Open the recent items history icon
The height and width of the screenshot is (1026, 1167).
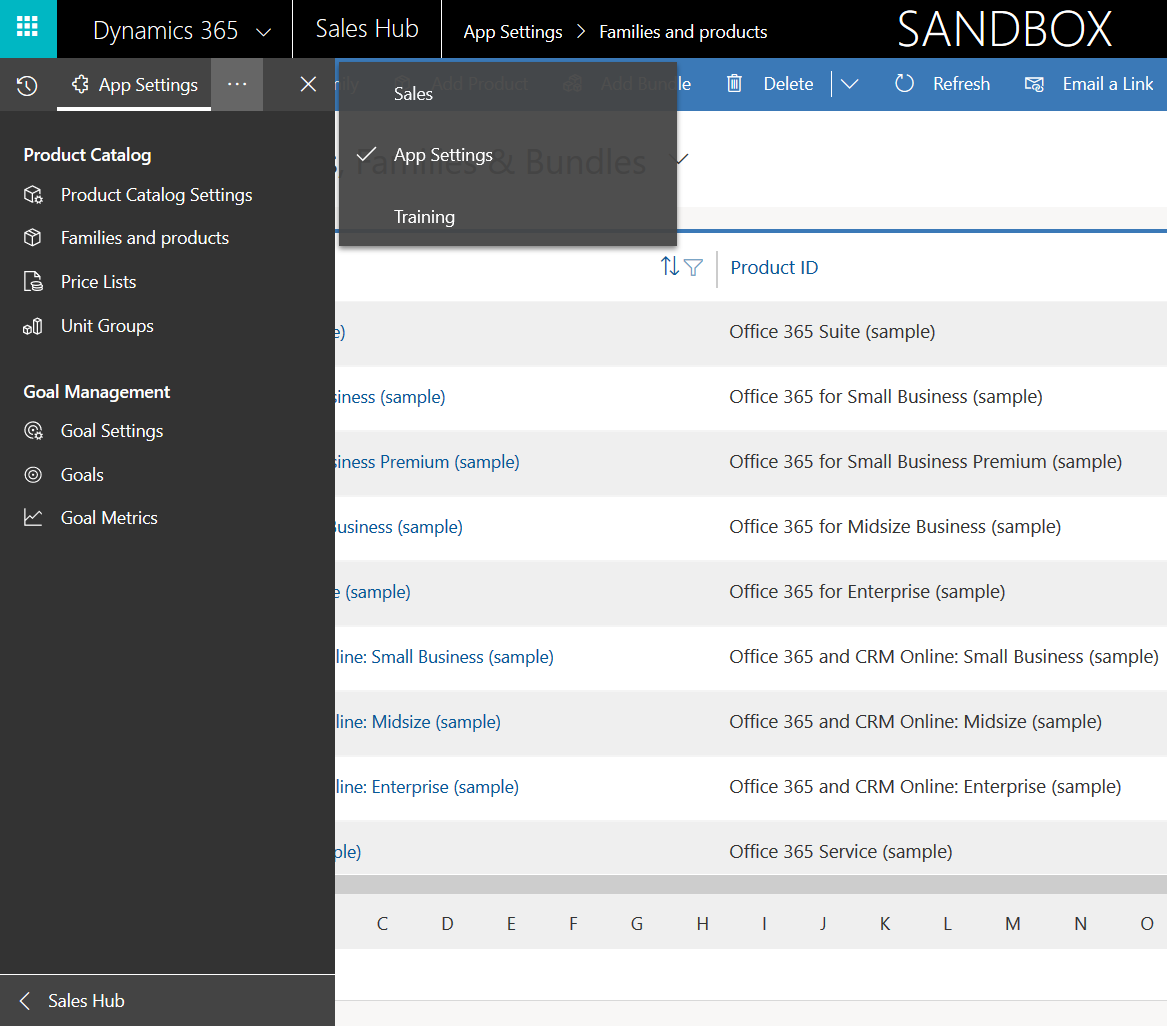27,85
